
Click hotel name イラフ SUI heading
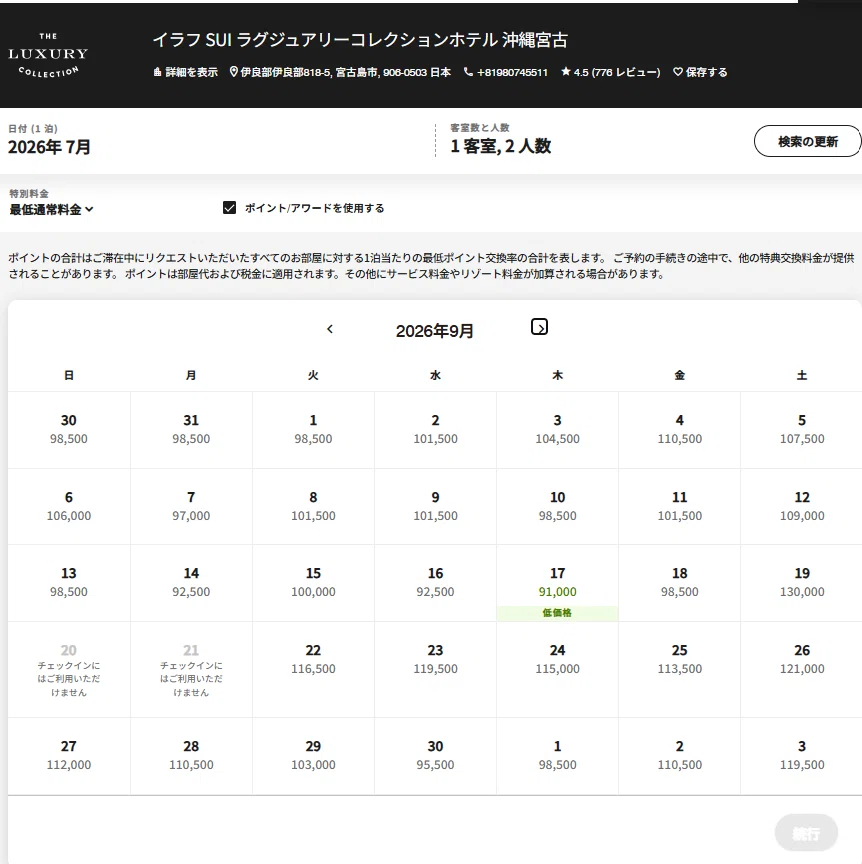360,40
